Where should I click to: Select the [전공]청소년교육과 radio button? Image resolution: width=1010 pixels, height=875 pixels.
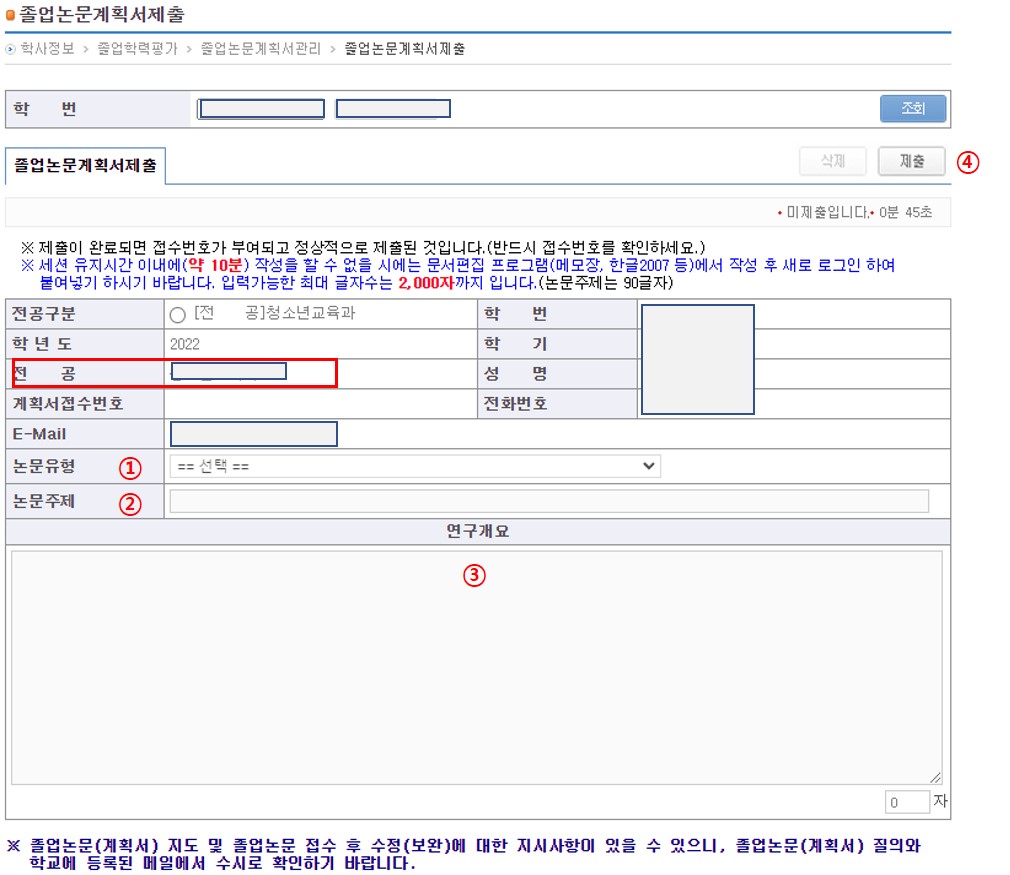(x=178, y=314)
